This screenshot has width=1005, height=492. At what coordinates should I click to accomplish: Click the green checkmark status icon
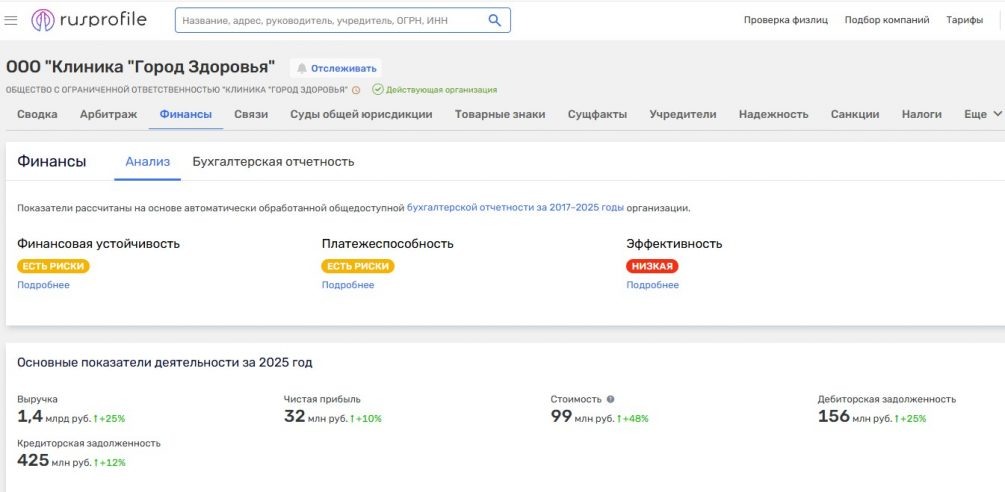[378, 90]
